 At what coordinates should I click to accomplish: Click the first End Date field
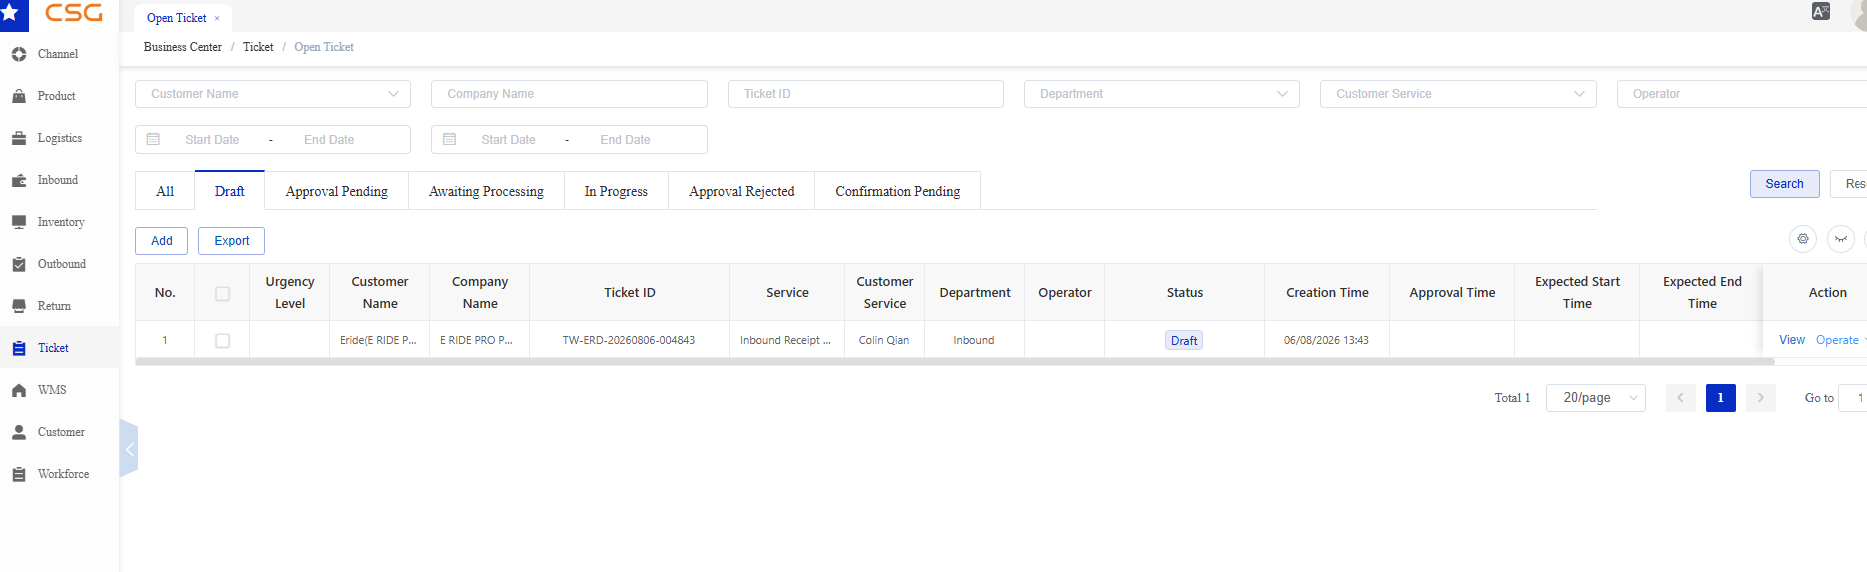[x=329, y=140]
